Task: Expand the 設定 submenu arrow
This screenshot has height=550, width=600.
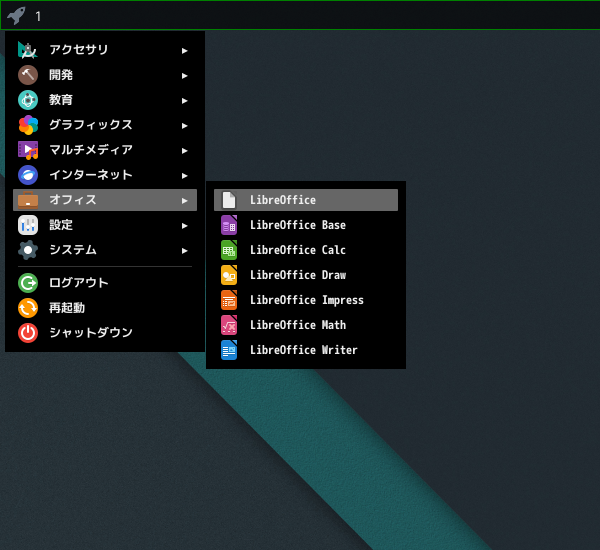Action: [184, 226]
